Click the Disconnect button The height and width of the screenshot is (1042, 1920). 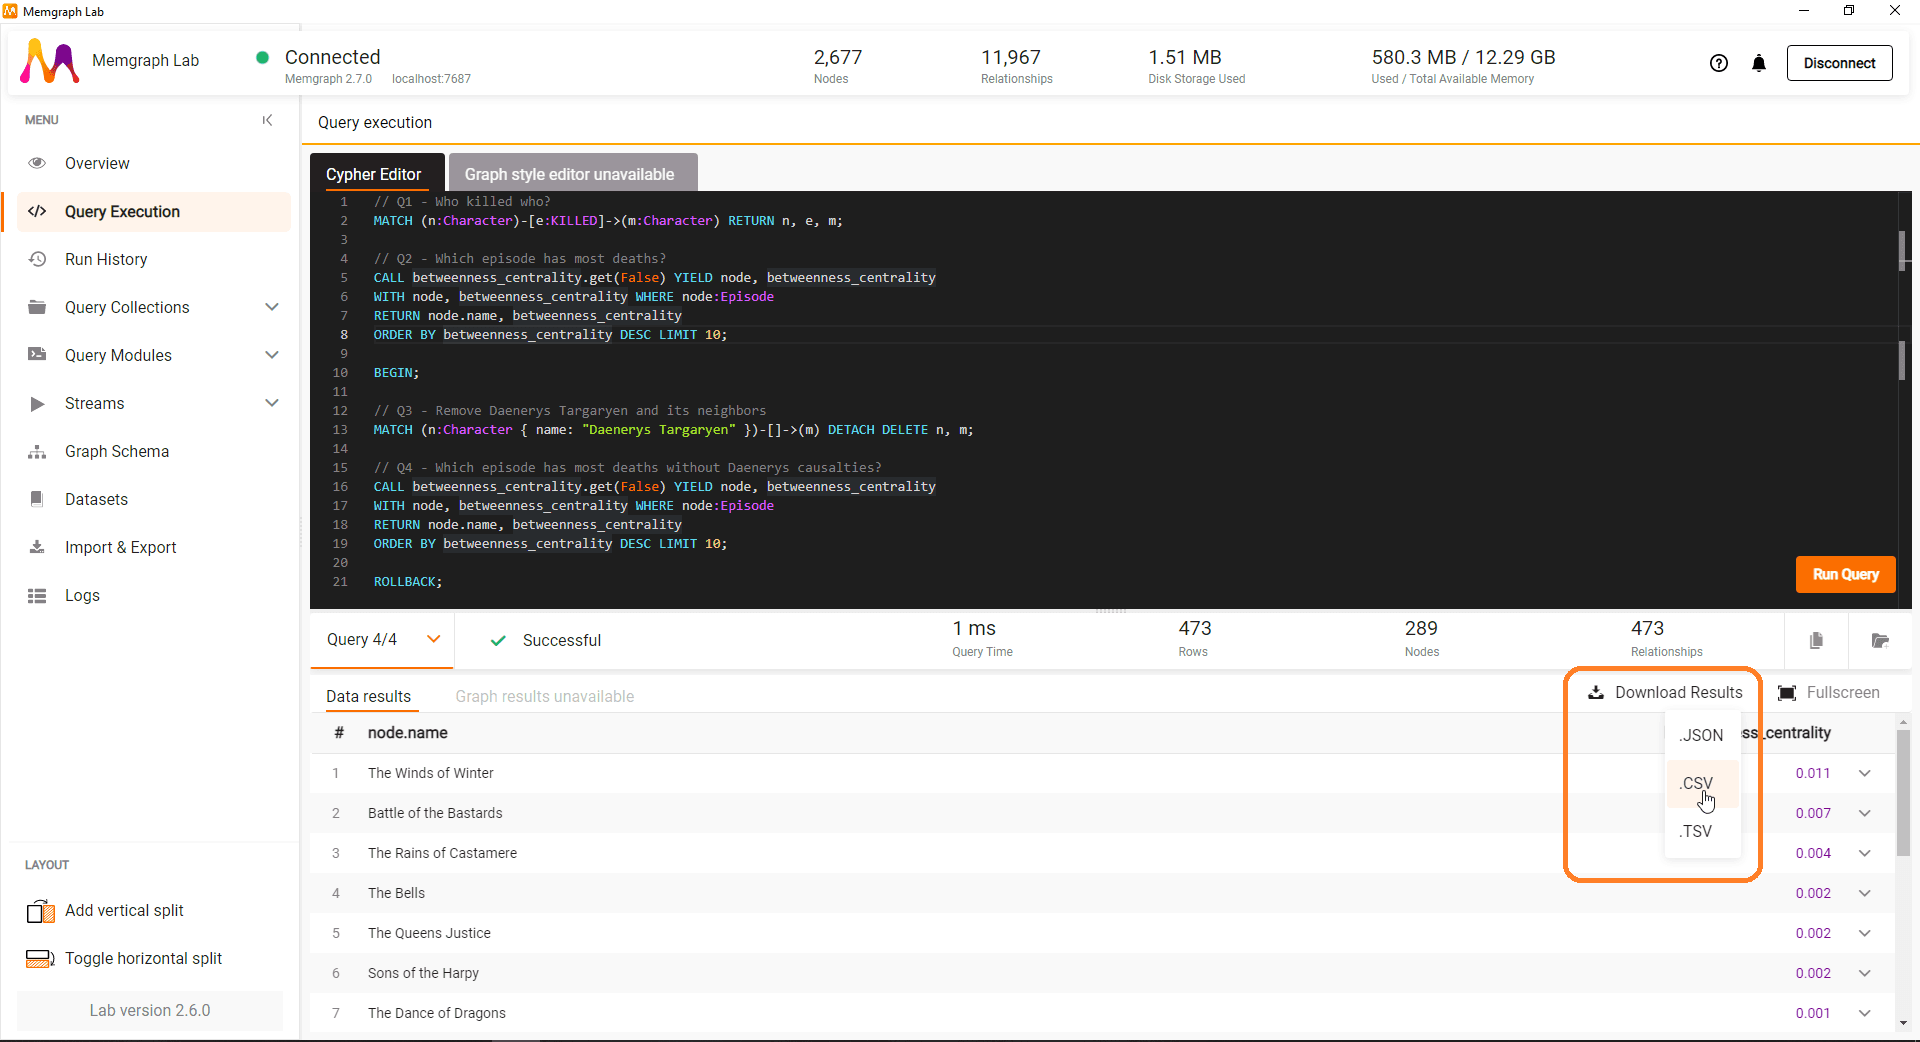click(x=1839, y=63)
